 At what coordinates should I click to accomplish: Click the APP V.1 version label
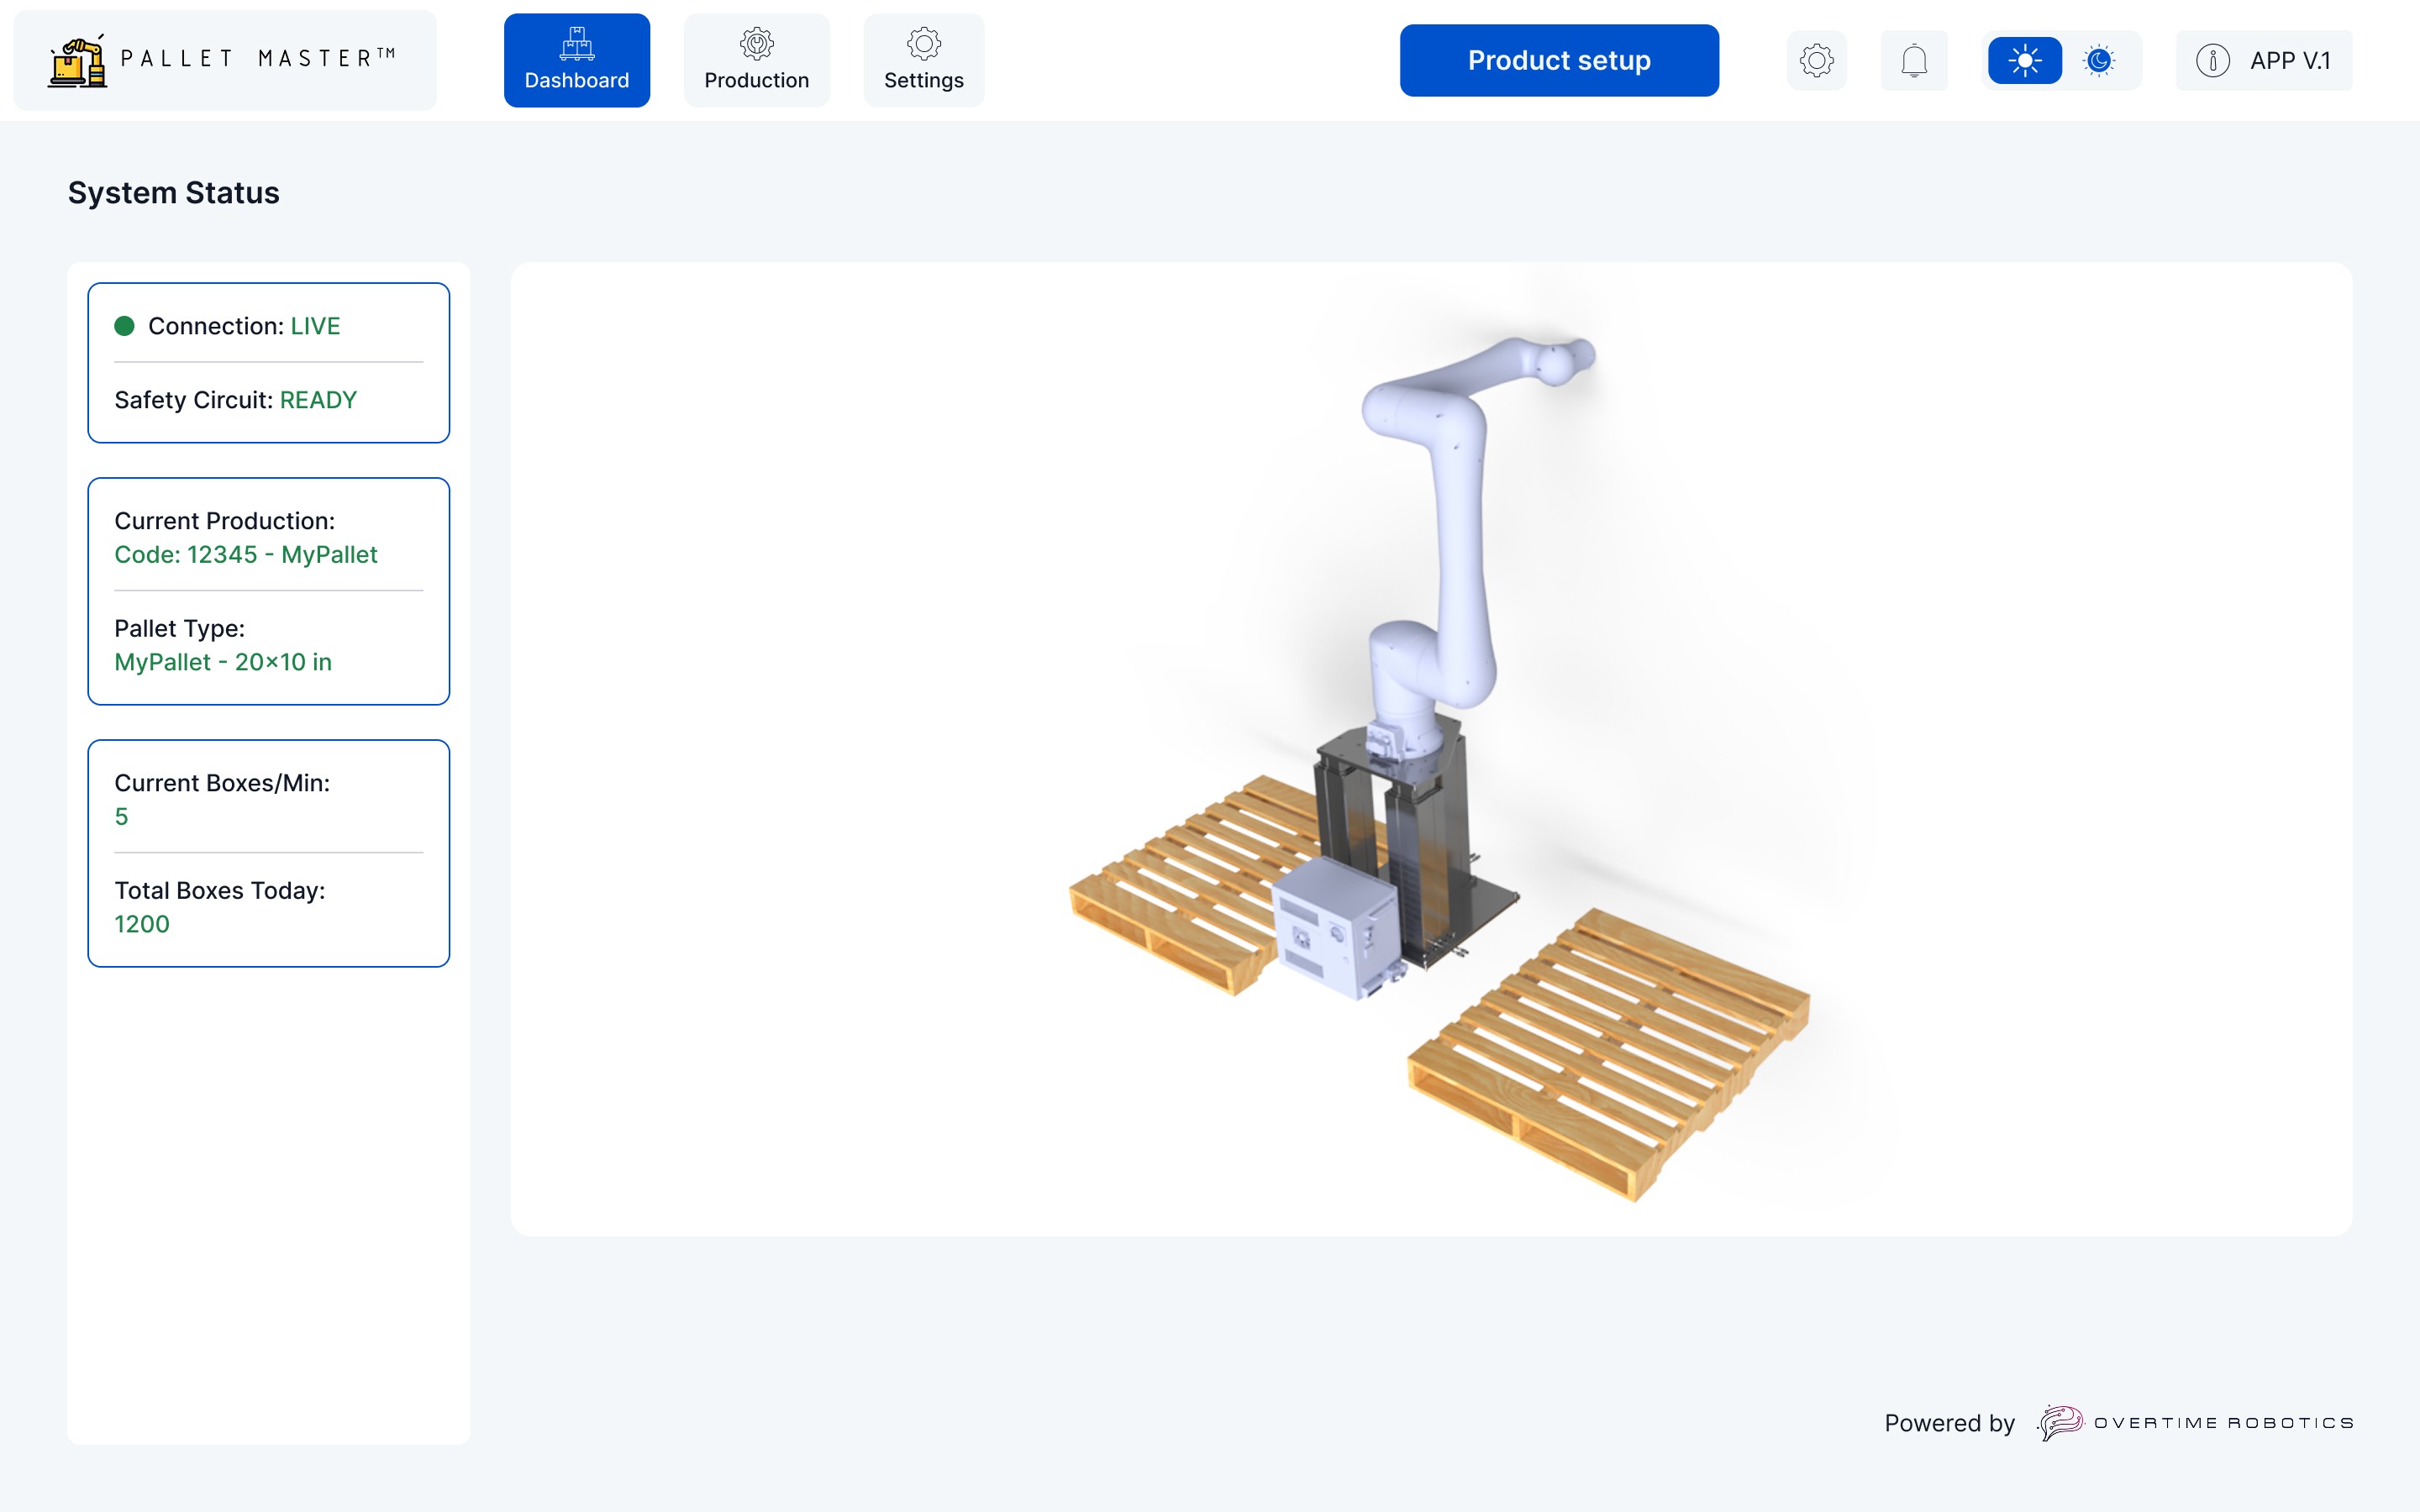point(2289,60)
